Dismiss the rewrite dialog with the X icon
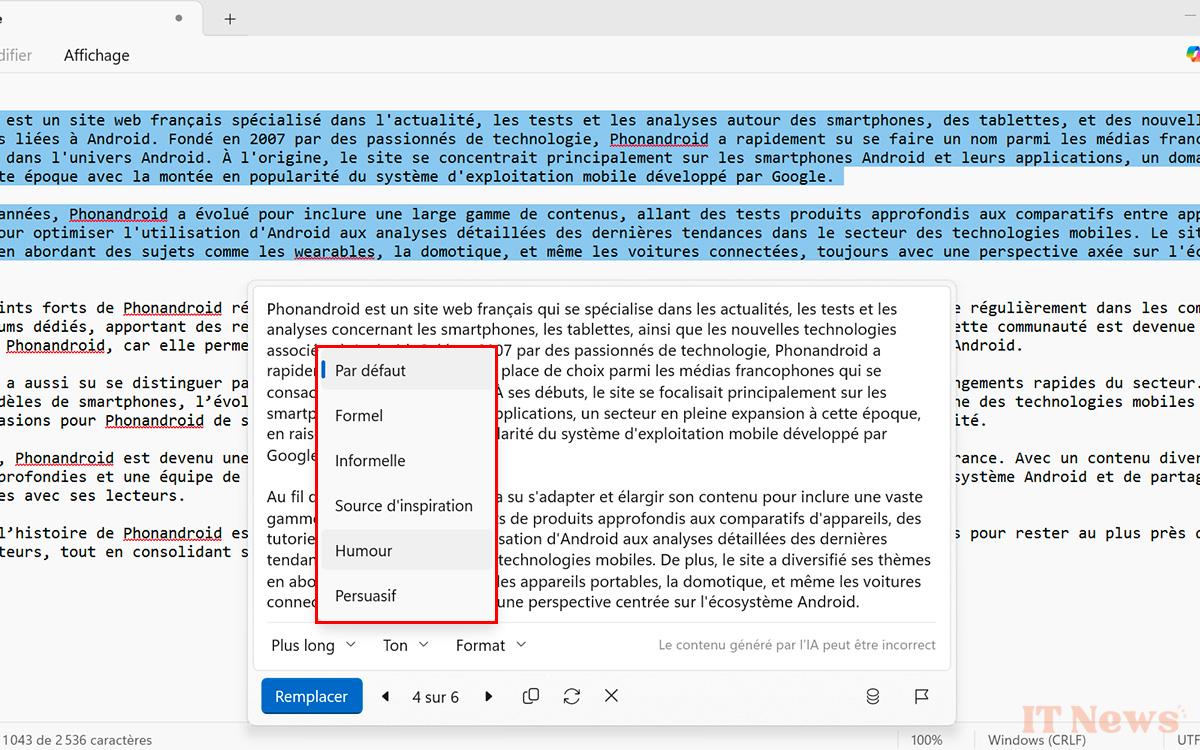This screenshot has height=750, width=1200. pyautogui.click(x=612, y=696)
